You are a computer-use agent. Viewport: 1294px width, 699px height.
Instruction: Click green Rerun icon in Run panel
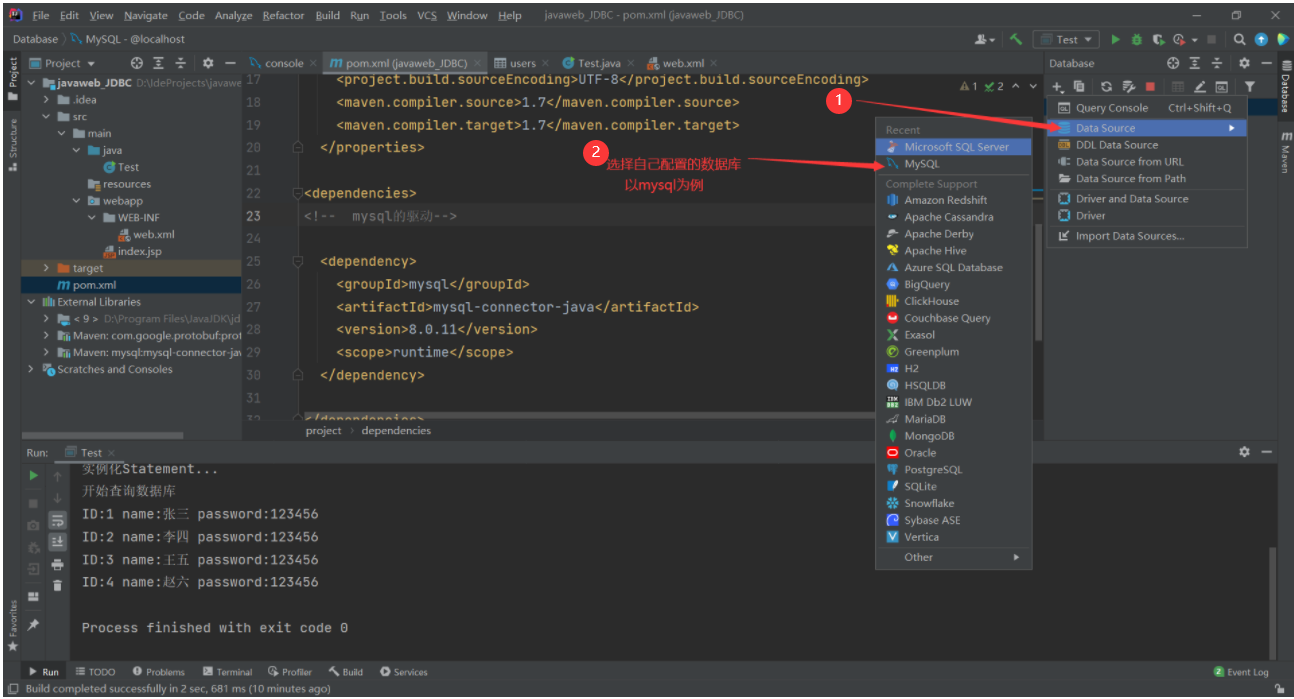click(x=34, y=476)
